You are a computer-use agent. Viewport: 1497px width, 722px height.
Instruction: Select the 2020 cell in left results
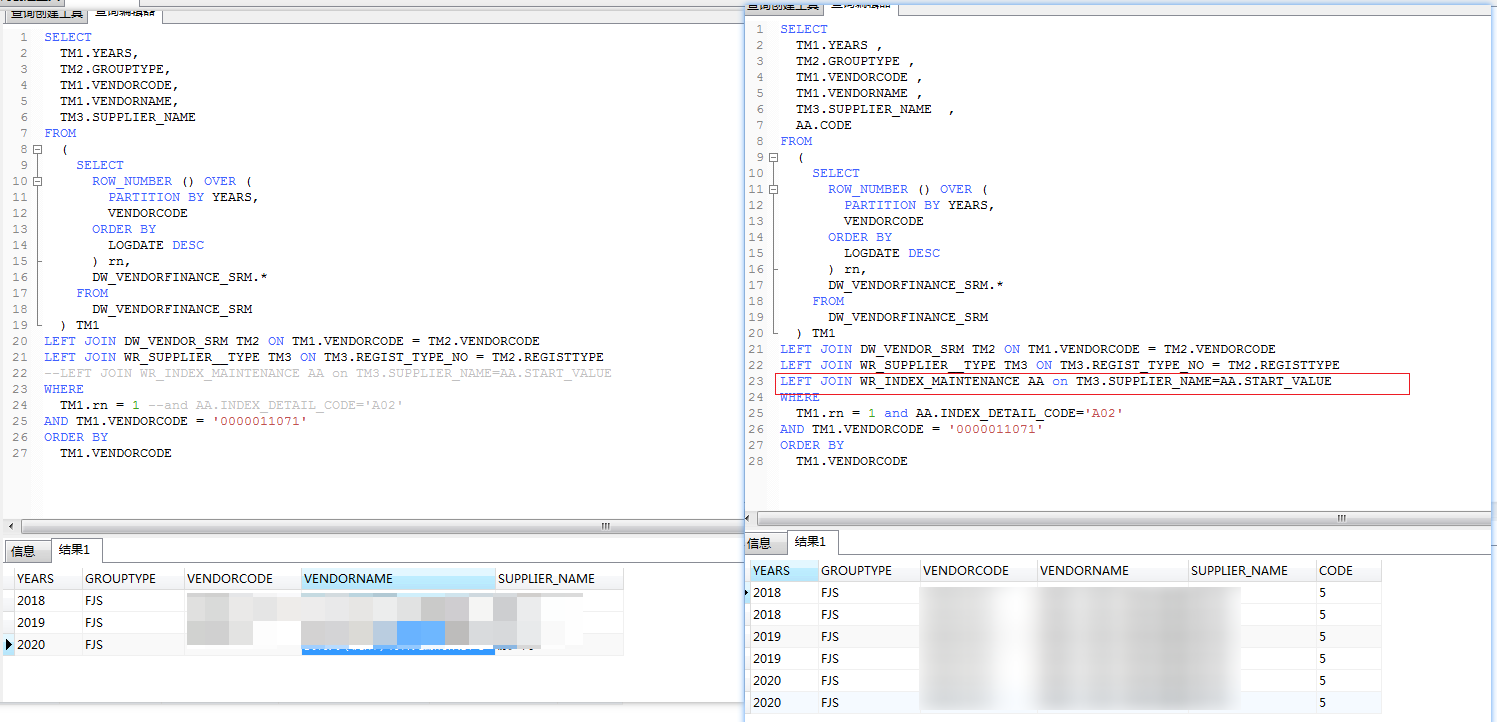47,645
